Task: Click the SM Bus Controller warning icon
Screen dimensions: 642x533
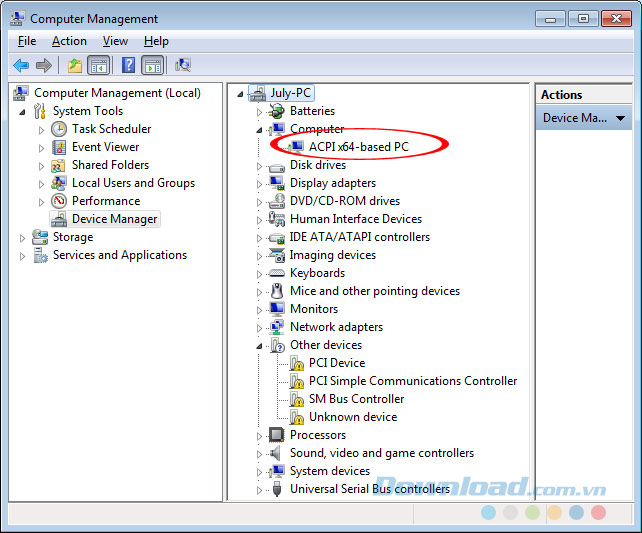Action: click(296, 399)
